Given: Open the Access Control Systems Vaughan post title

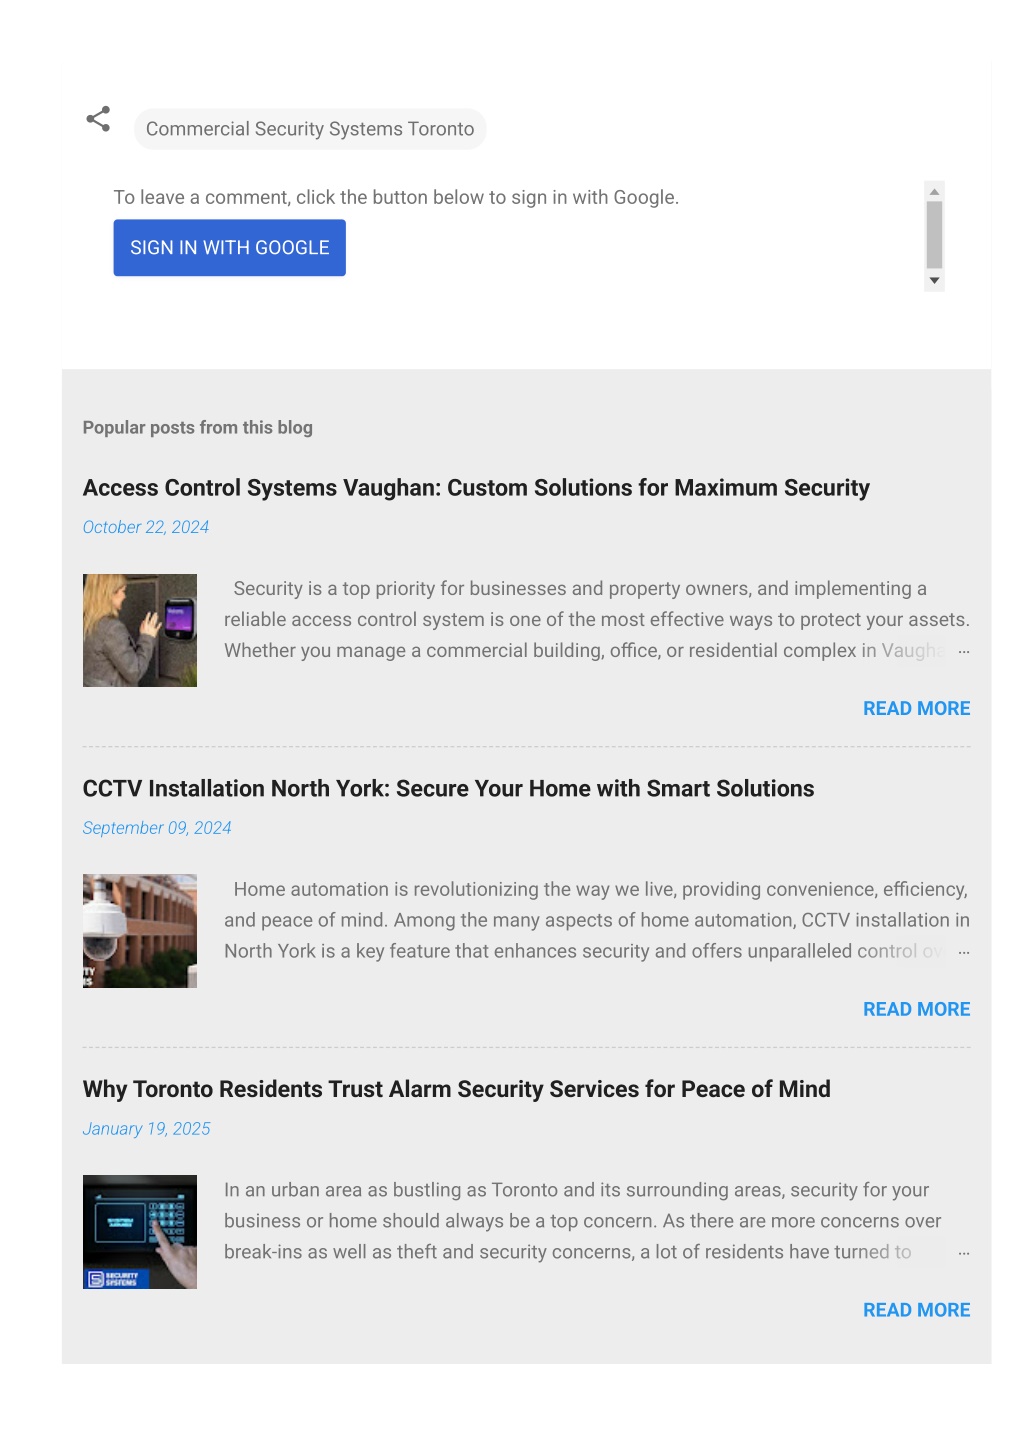Looking at the screenshot, I should tap(476, 488).
